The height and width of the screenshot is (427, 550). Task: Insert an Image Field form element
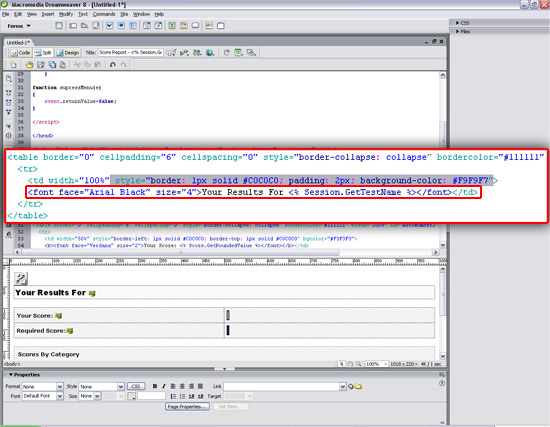[172, 26]
